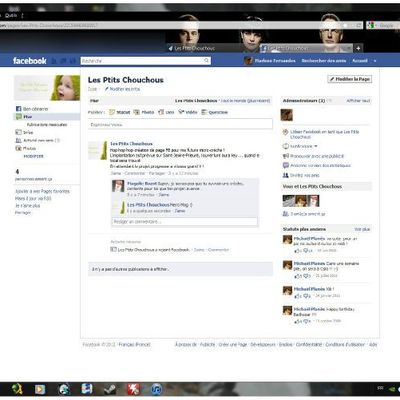The width and height of the screenshot is (400, 400).
Task: Click the Modifier la Page button
Action: pos(350,79)
